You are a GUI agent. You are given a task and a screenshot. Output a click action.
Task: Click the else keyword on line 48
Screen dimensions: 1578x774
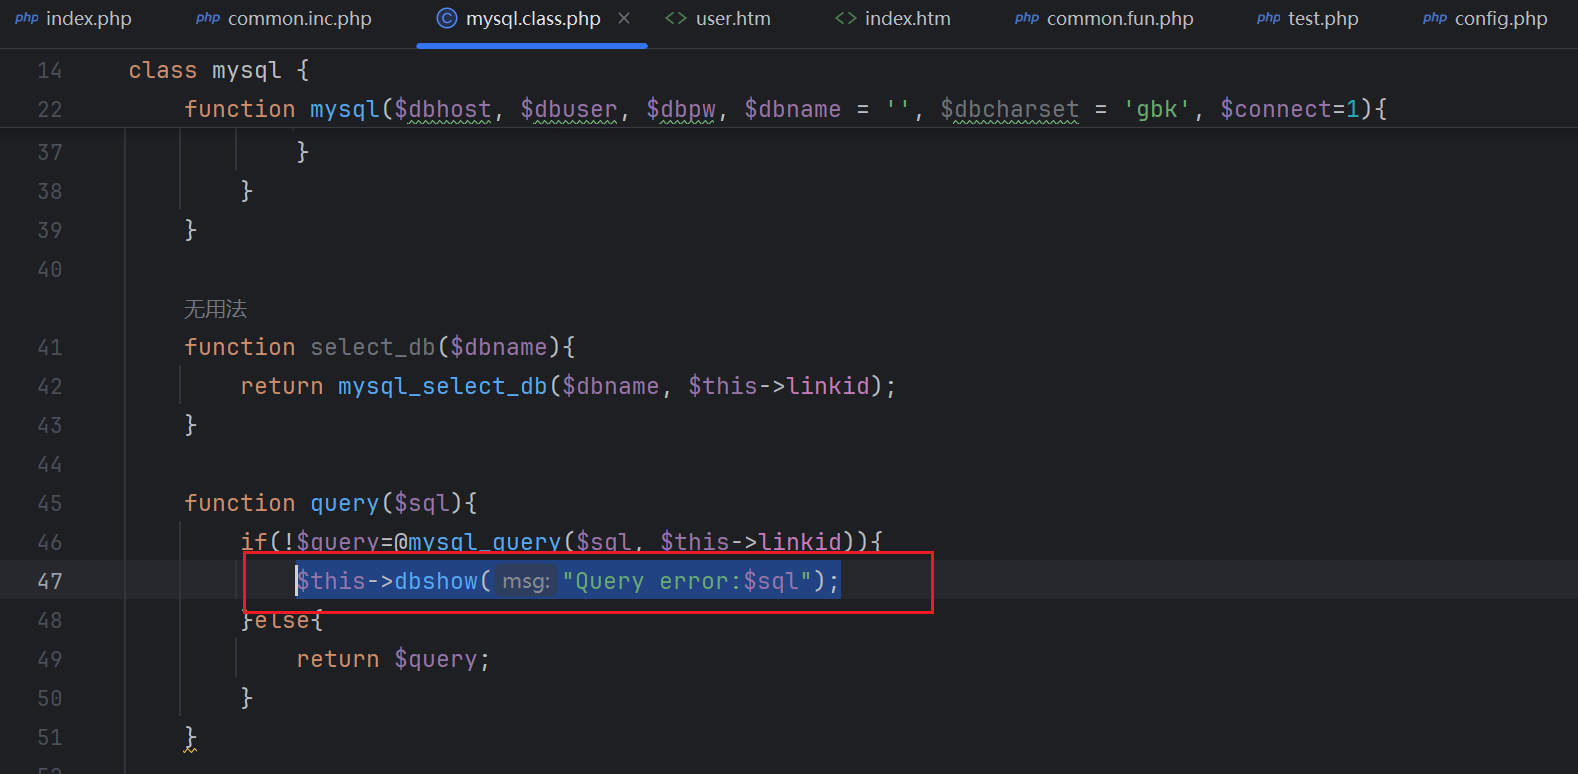tap(282, 620)
